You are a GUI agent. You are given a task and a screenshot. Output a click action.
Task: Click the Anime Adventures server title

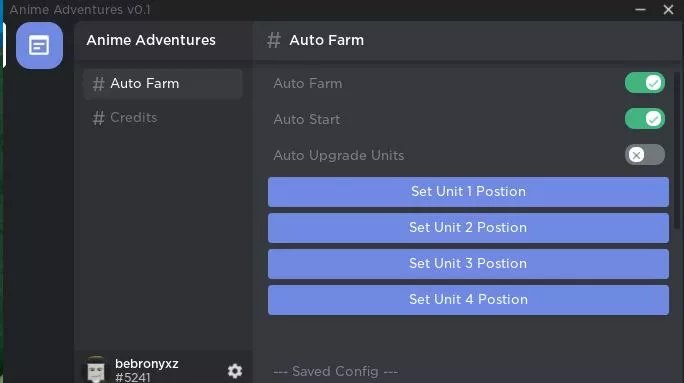pos(151,40)
